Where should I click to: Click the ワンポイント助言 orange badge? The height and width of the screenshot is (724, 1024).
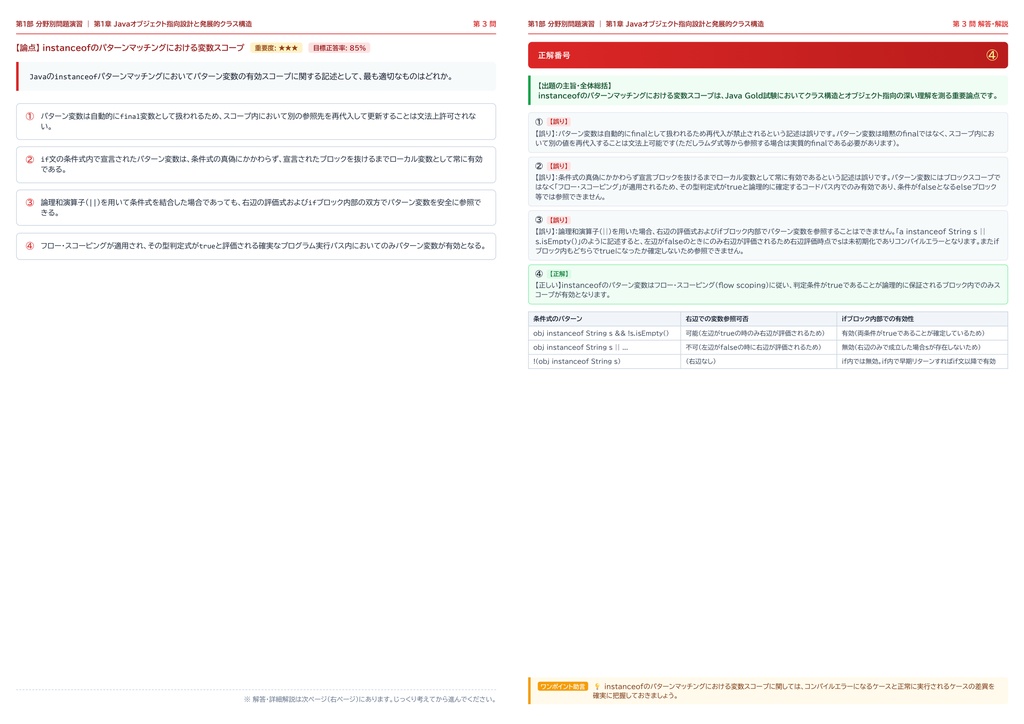pos(562,687)
